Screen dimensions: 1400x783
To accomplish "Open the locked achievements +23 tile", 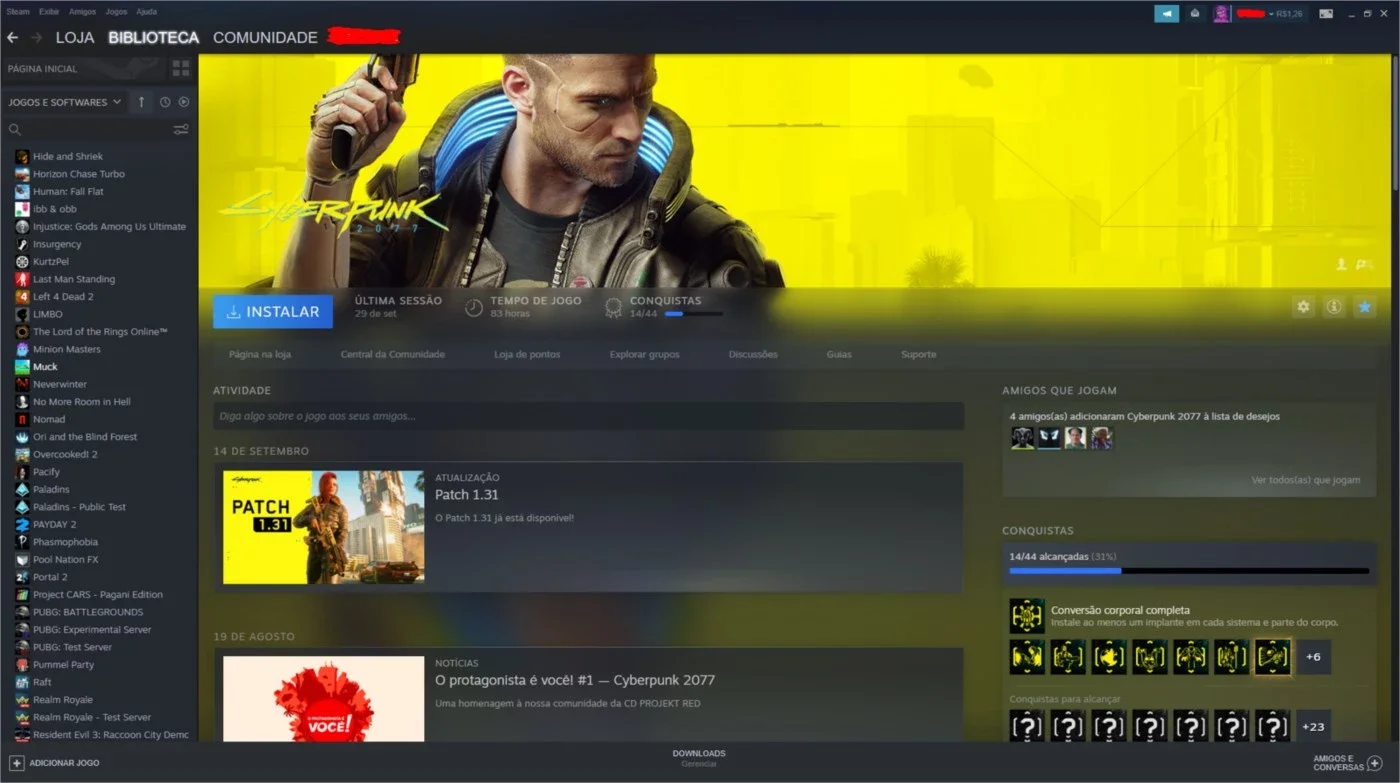I will point(1313,727).
